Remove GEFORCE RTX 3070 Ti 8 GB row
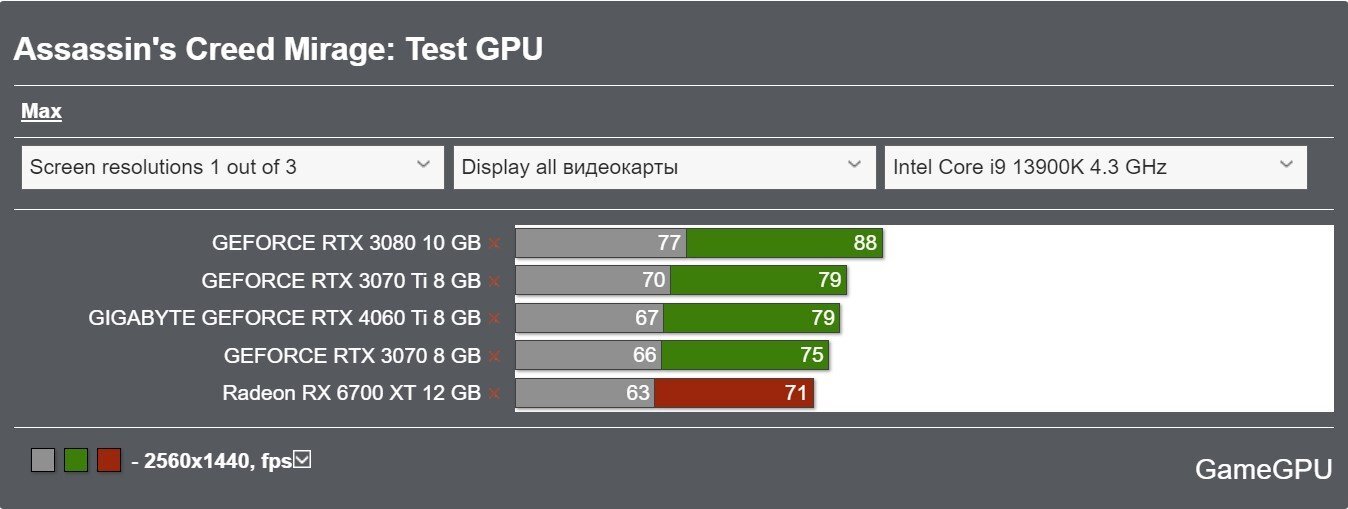This screenshot has width=1348, height=509. coord(494,281)
